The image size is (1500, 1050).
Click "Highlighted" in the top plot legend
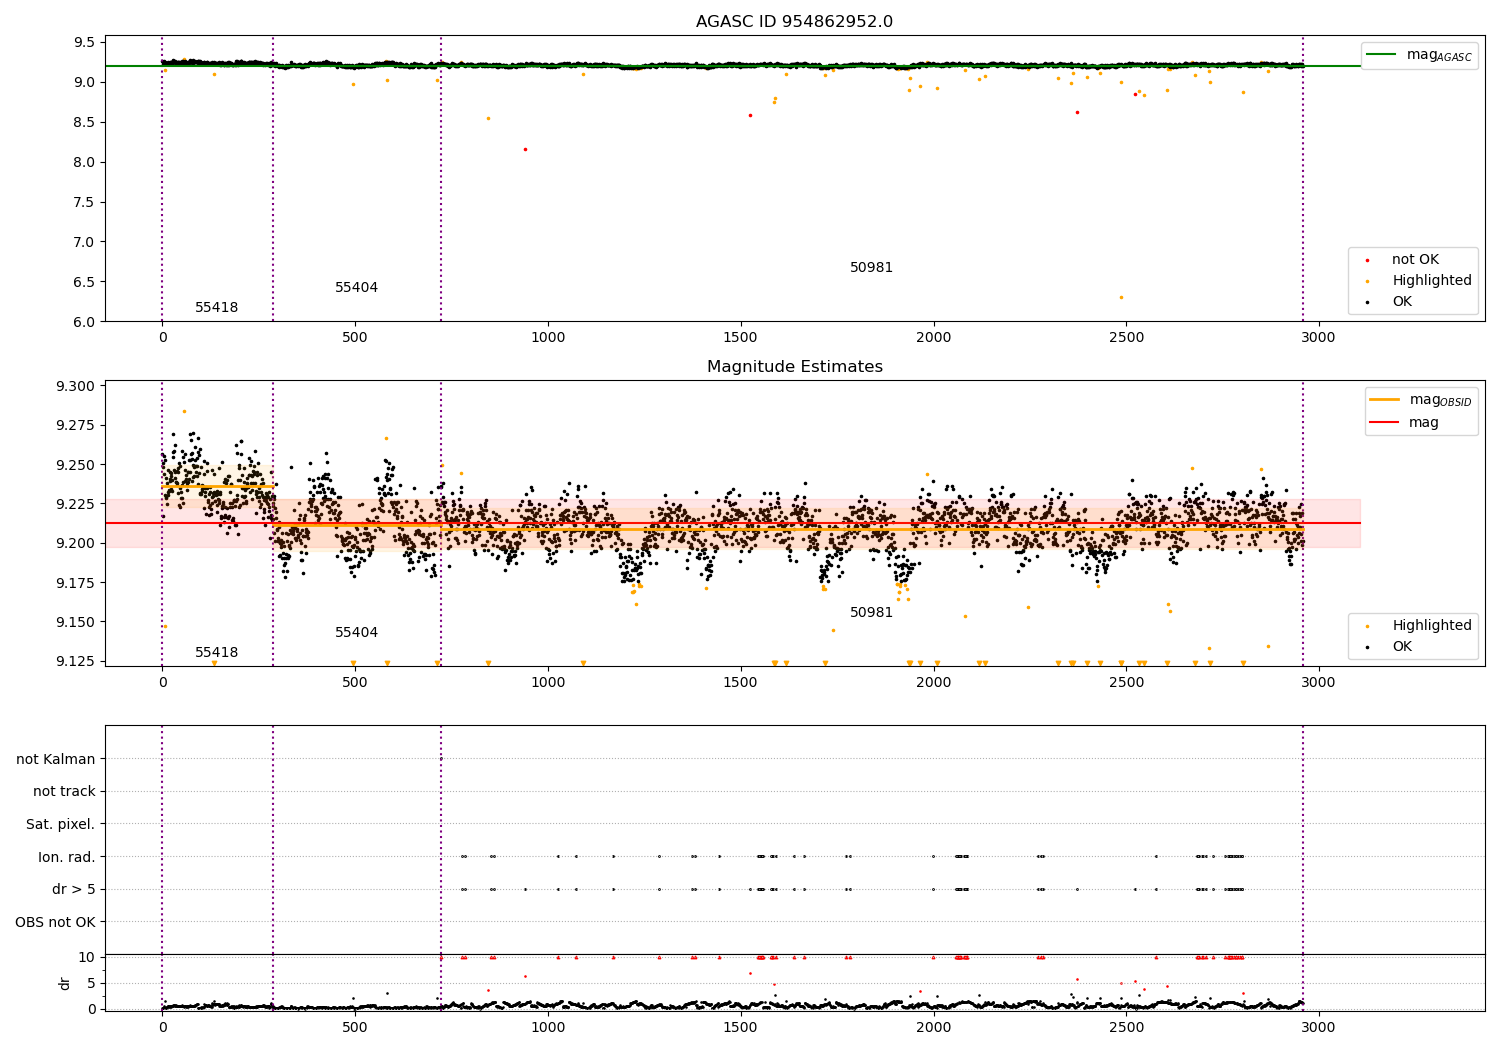click(1432, 281)
